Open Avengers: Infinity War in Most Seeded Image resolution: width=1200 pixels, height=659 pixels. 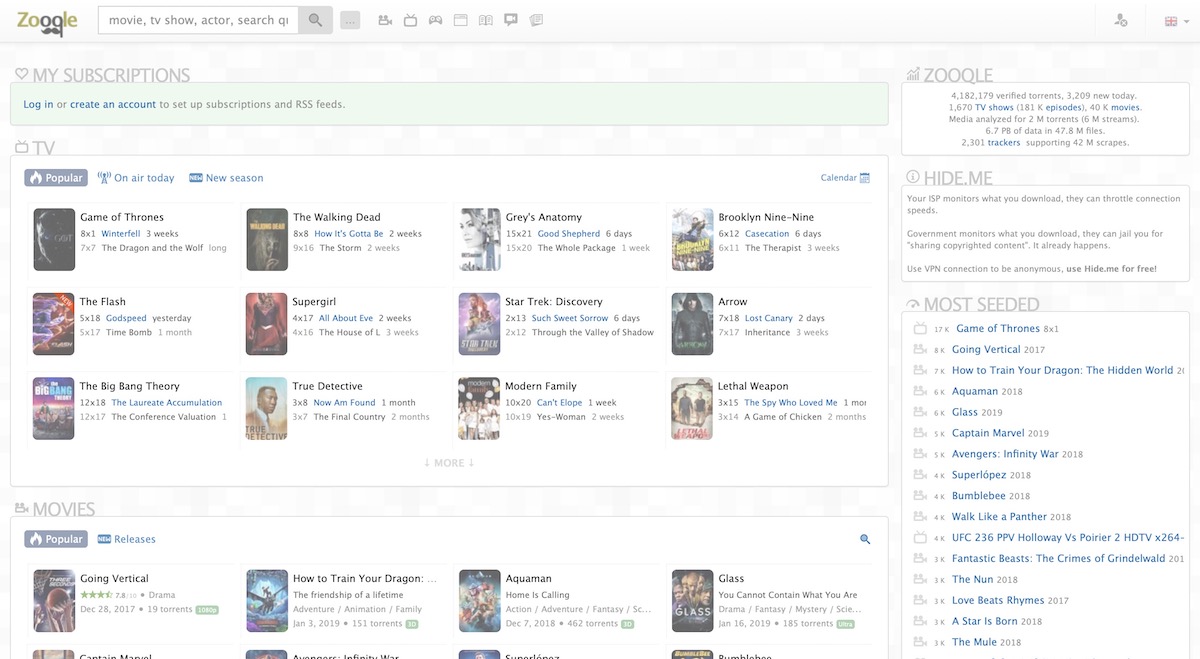pos(1005,454)
